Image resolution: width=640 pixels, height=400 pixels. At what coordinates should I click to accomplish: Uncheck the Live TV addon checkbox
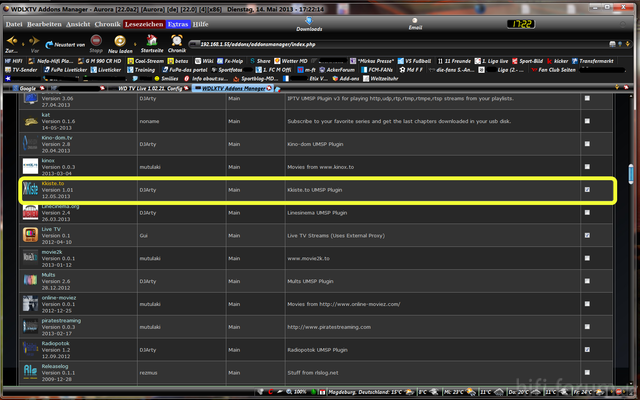coord(587,236)
